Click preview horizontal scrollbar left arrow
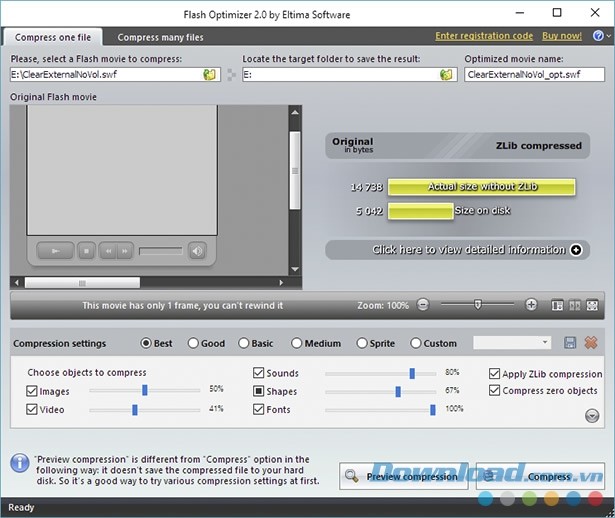The width and height of the screenshot is (615, 518). pos(16,283)
